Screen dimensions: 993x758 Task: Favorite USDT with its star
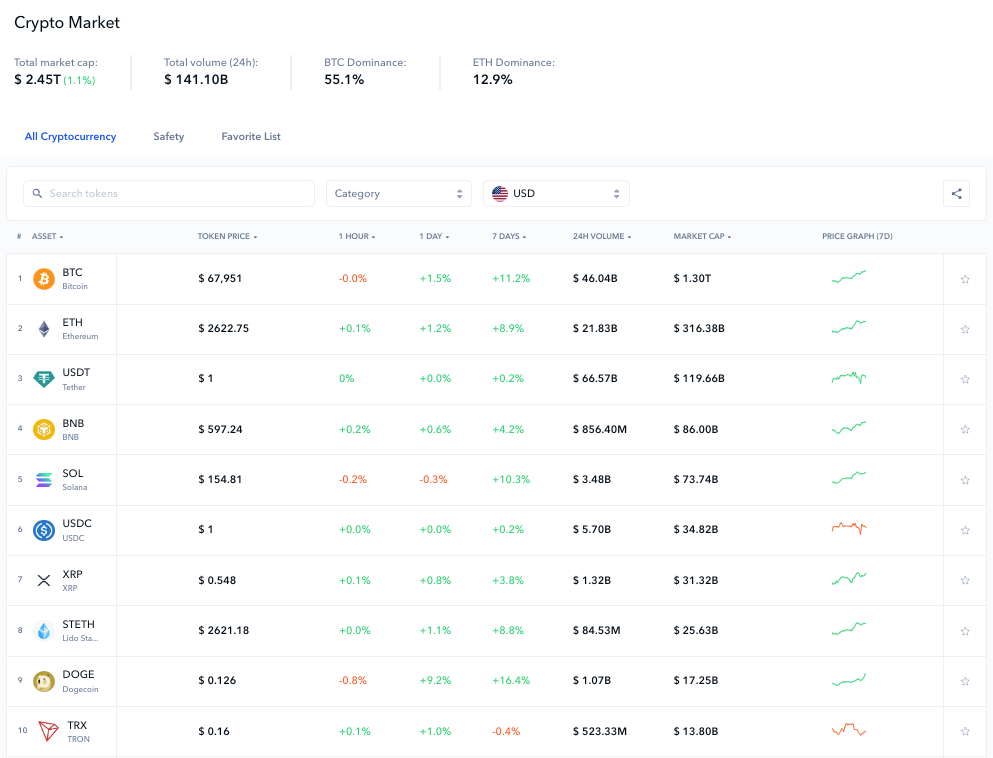click(965, 379)
